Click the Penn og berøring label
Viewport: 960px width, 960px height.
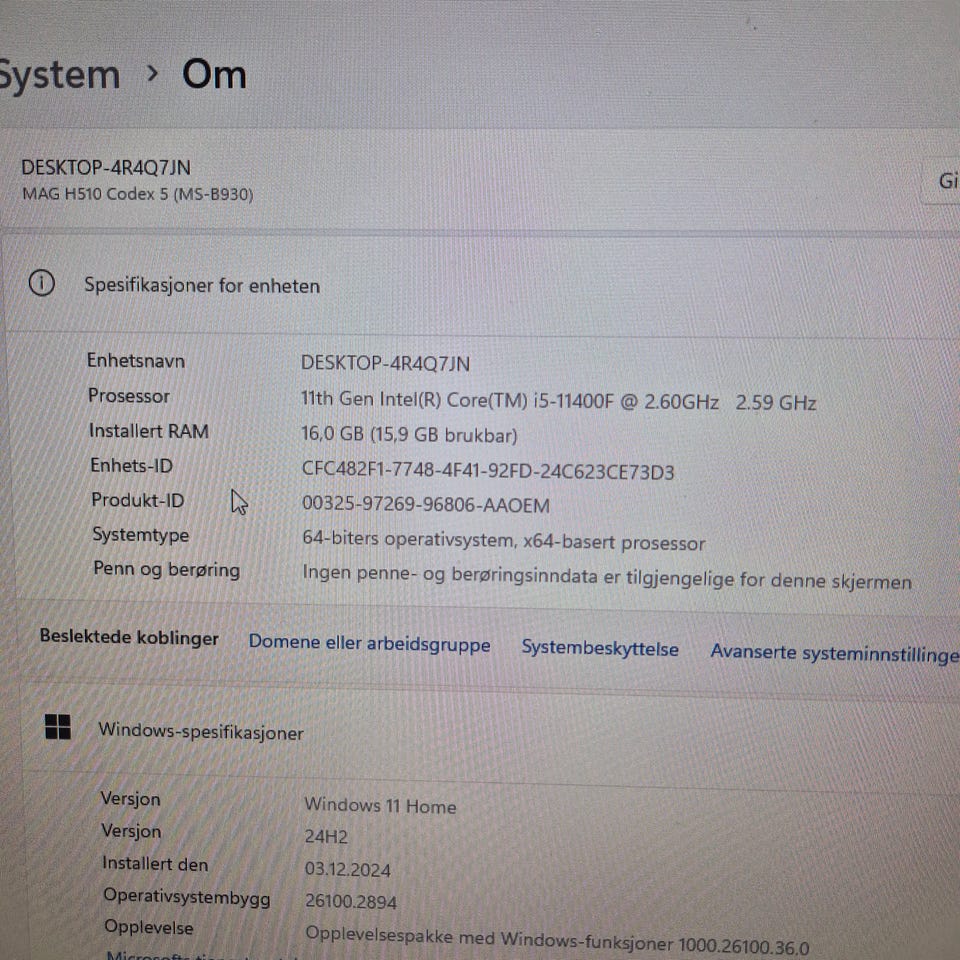tap(166, 569)
